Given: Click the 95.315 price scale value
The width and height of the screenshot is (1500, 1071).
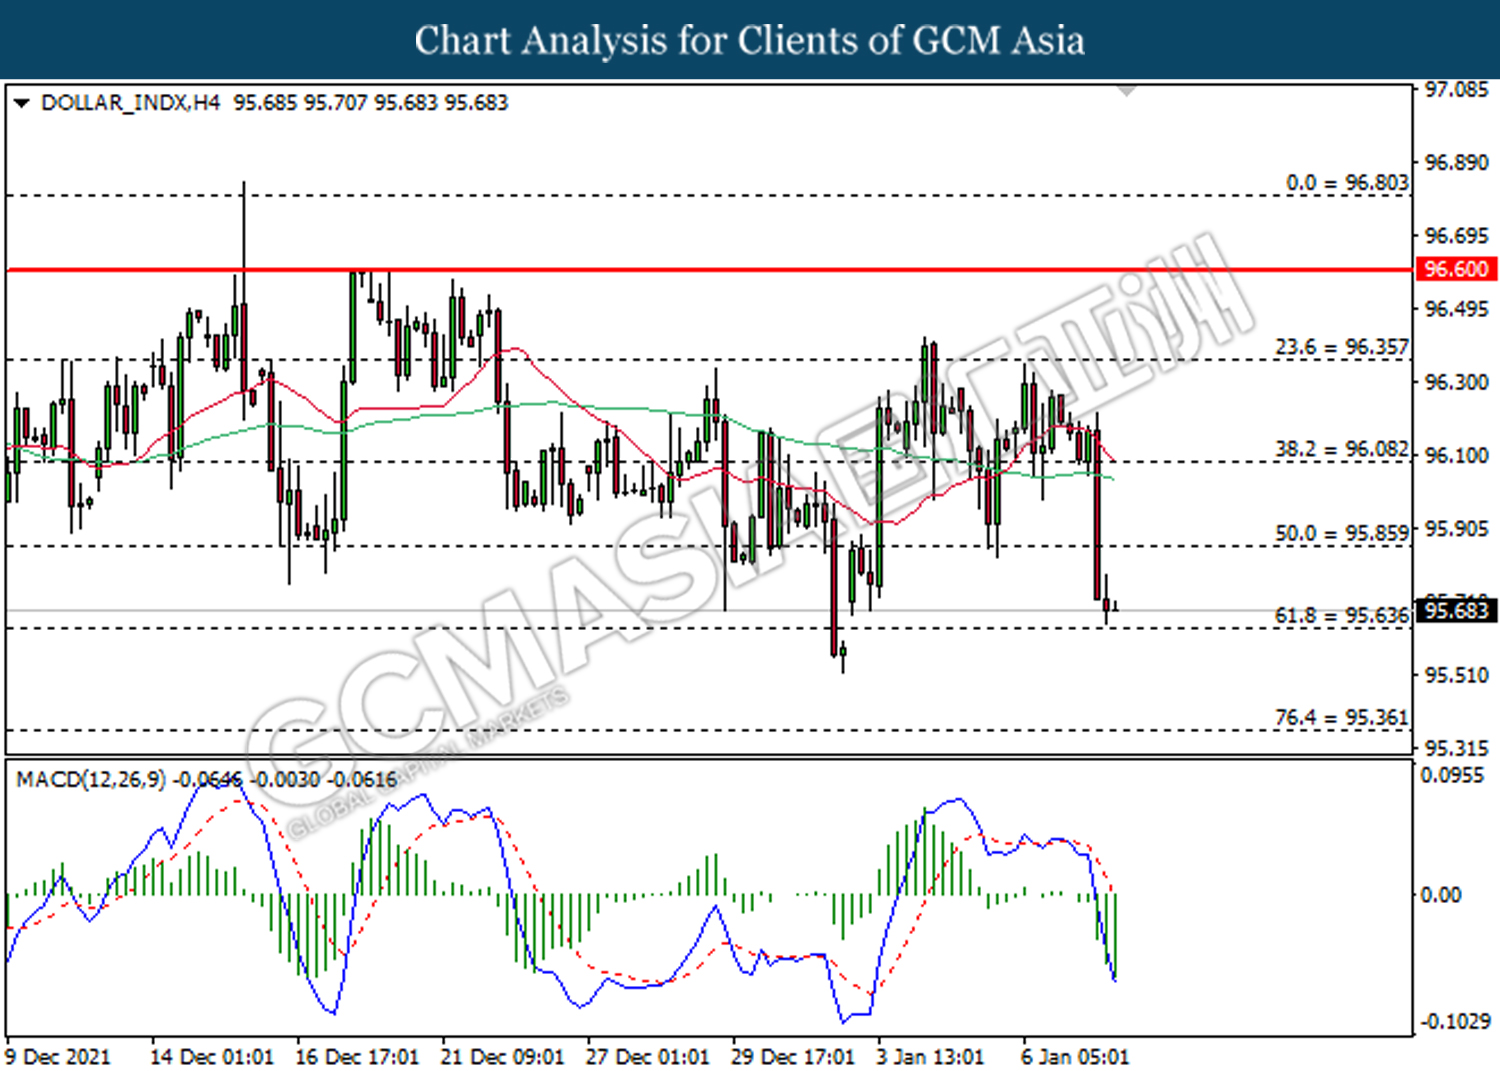Looking at the screenshot, I should (1456, 748).
